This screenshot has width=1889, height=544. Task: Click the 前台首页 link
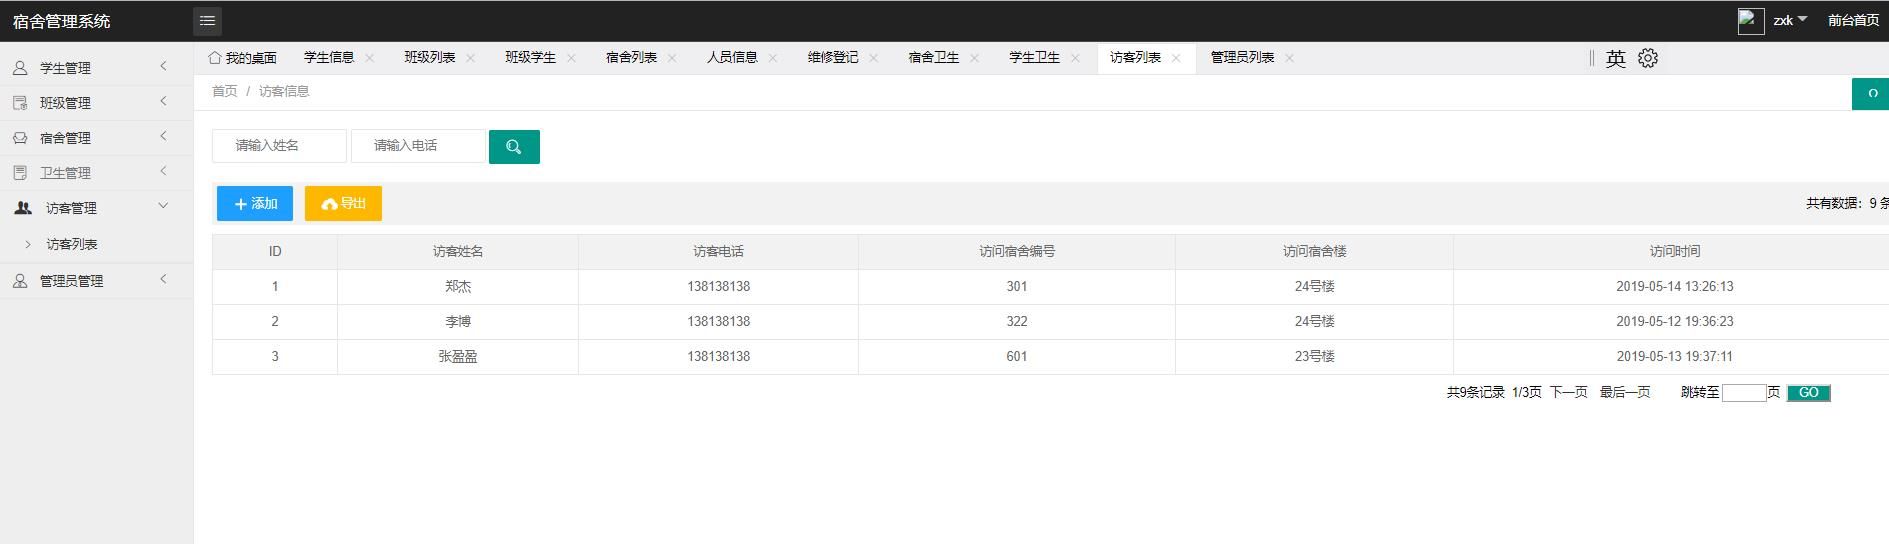(1853, 20)
